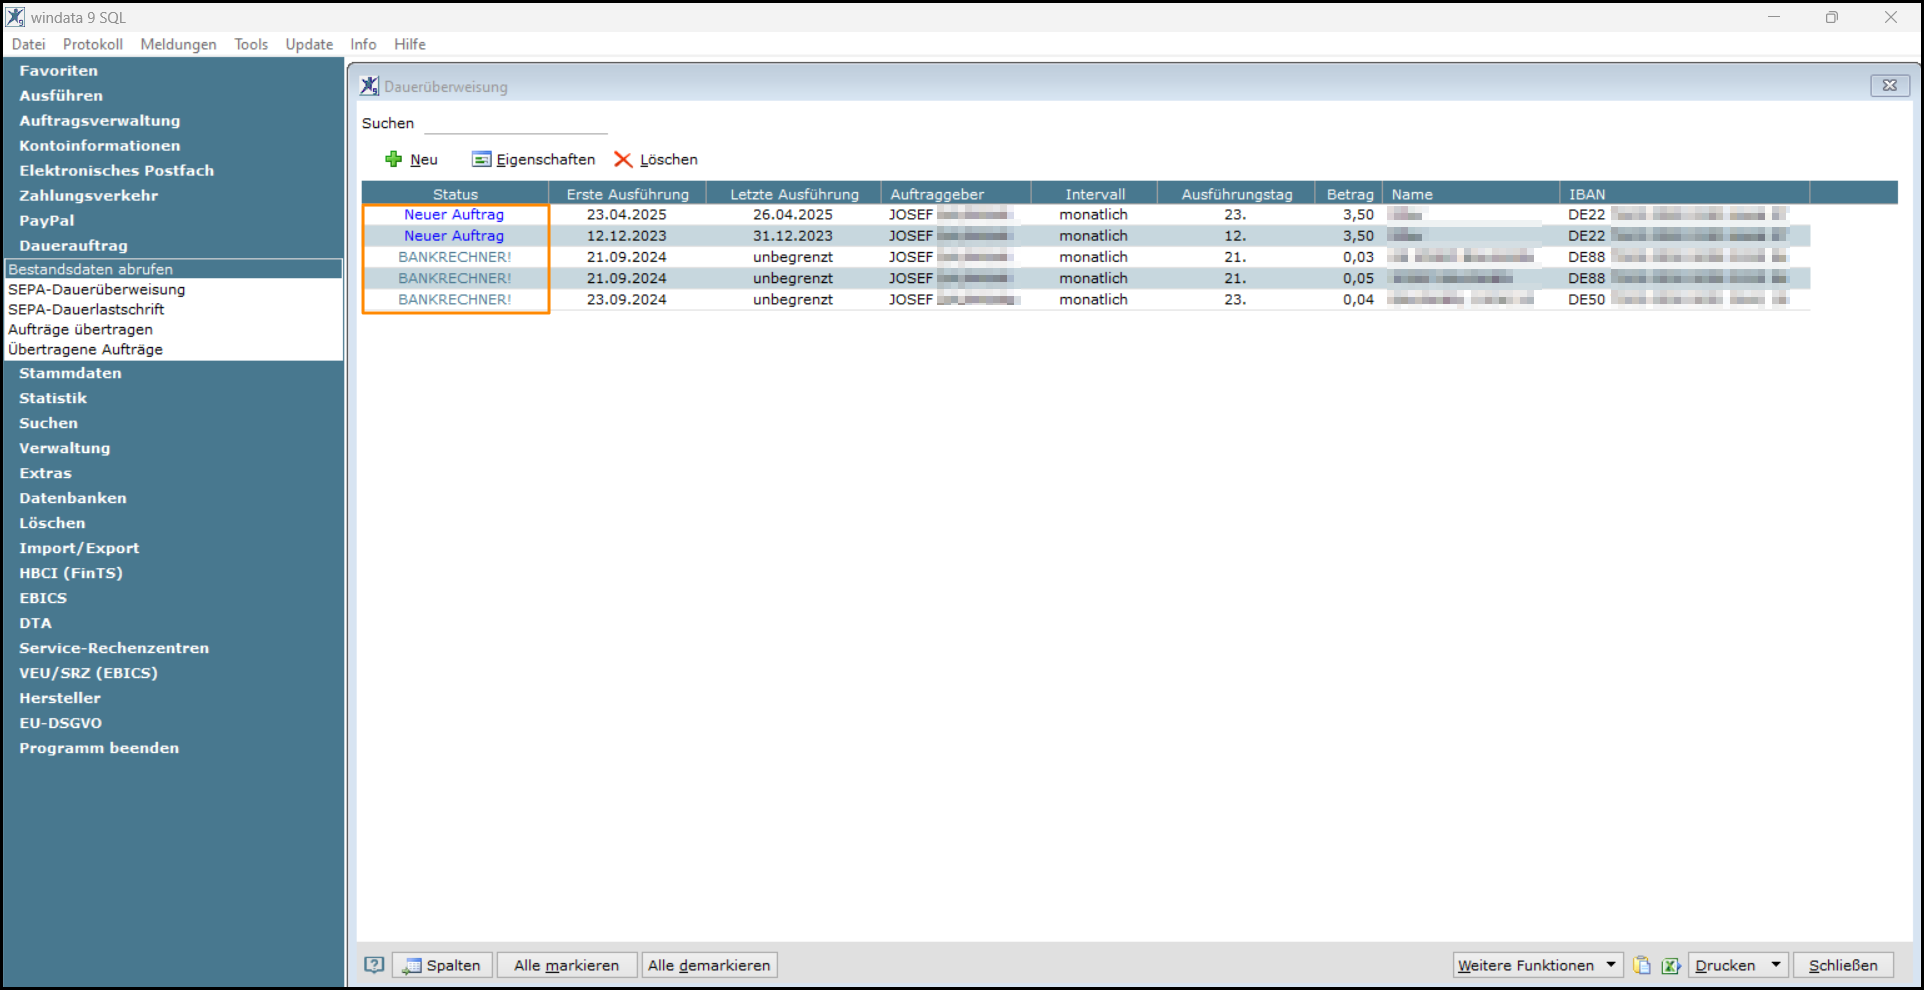
Task: Open the help icon at bottom left
Action: coord(374,965)
